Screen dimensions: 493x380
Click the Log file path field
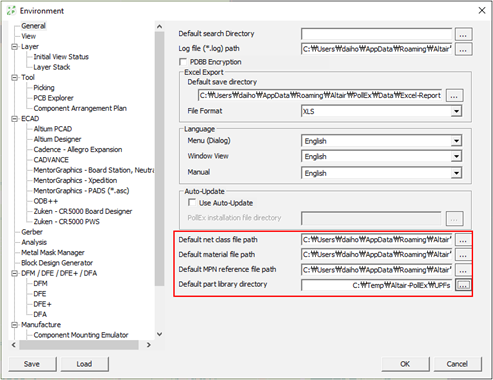(x=377, y=49)
